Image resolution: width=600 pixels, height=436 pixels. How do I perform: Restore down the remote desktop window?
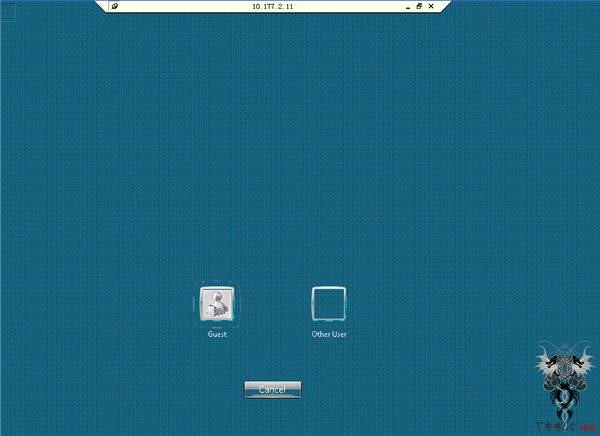pyautogui.click(x=420, y=6)
